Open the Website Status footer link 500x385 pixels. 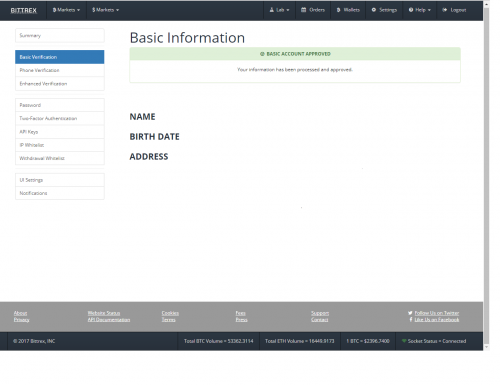(104, 313)
